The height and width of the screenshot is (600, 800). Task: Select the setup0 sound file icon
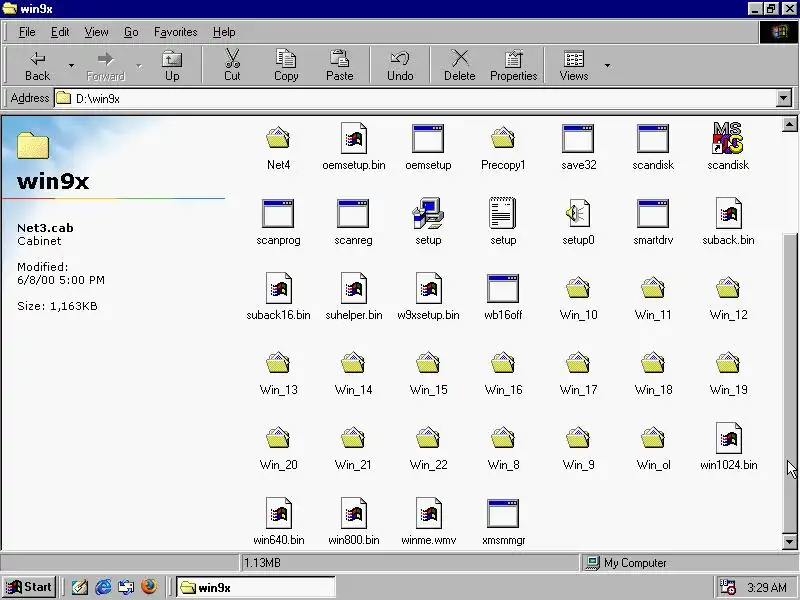click(x=578, y=213)
